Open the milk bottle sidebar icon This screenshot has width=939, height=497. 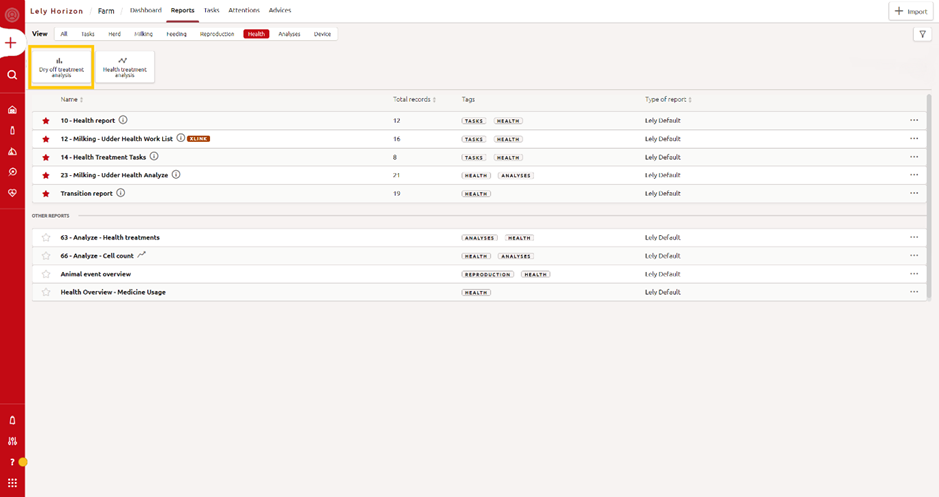tap(12, 131)
